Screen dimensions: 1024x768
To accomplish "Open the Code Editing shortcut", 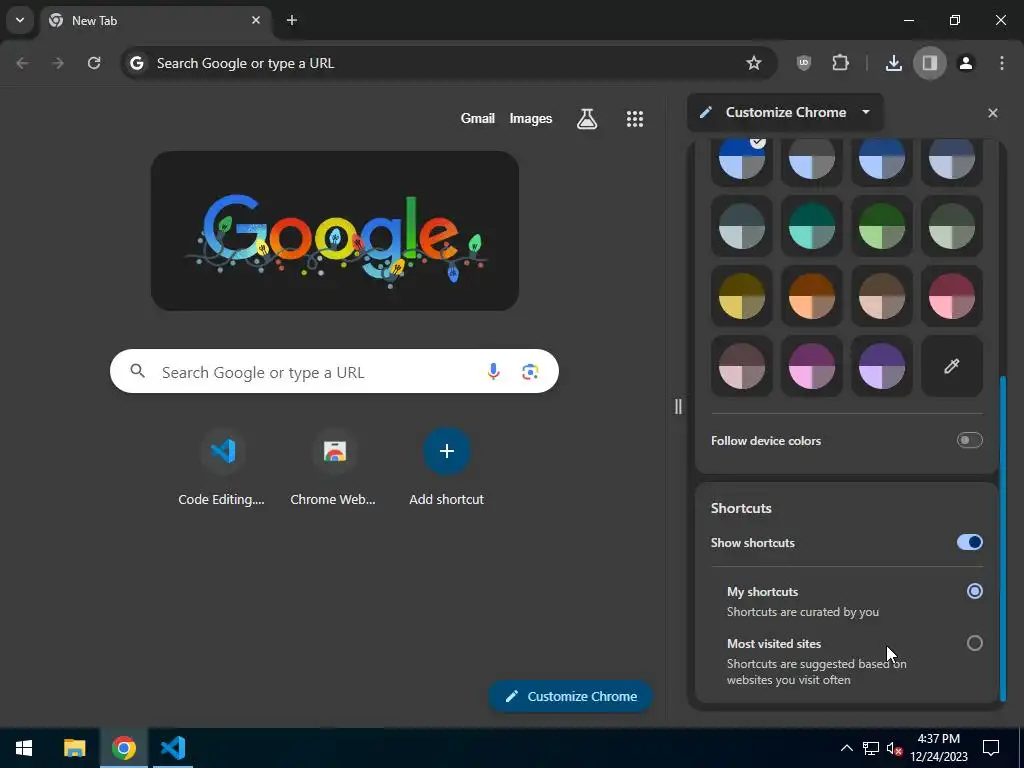I will coord(222,468).
